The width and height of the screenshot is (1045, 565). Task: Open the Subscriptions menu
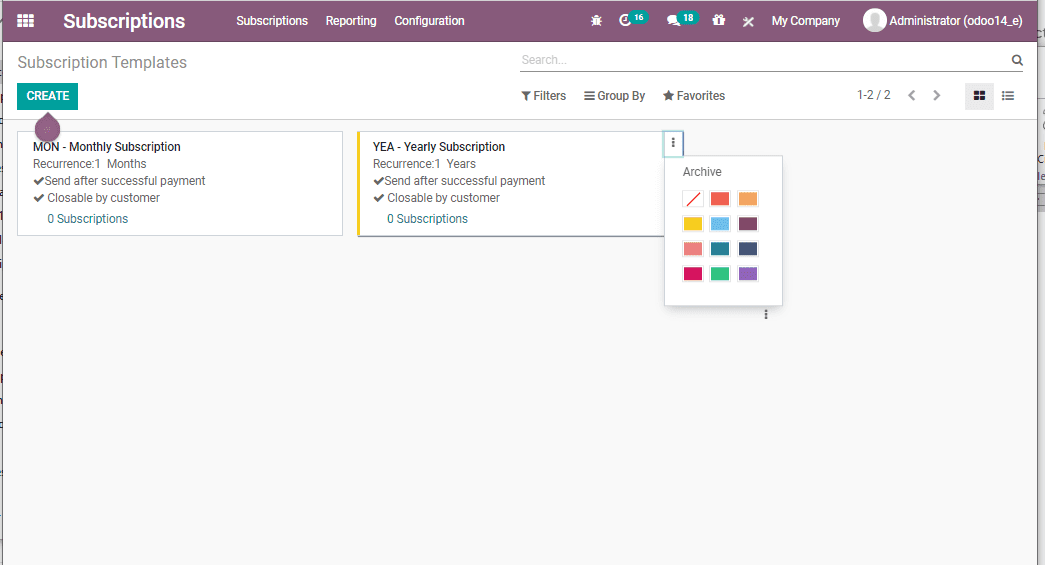point(272,21)
